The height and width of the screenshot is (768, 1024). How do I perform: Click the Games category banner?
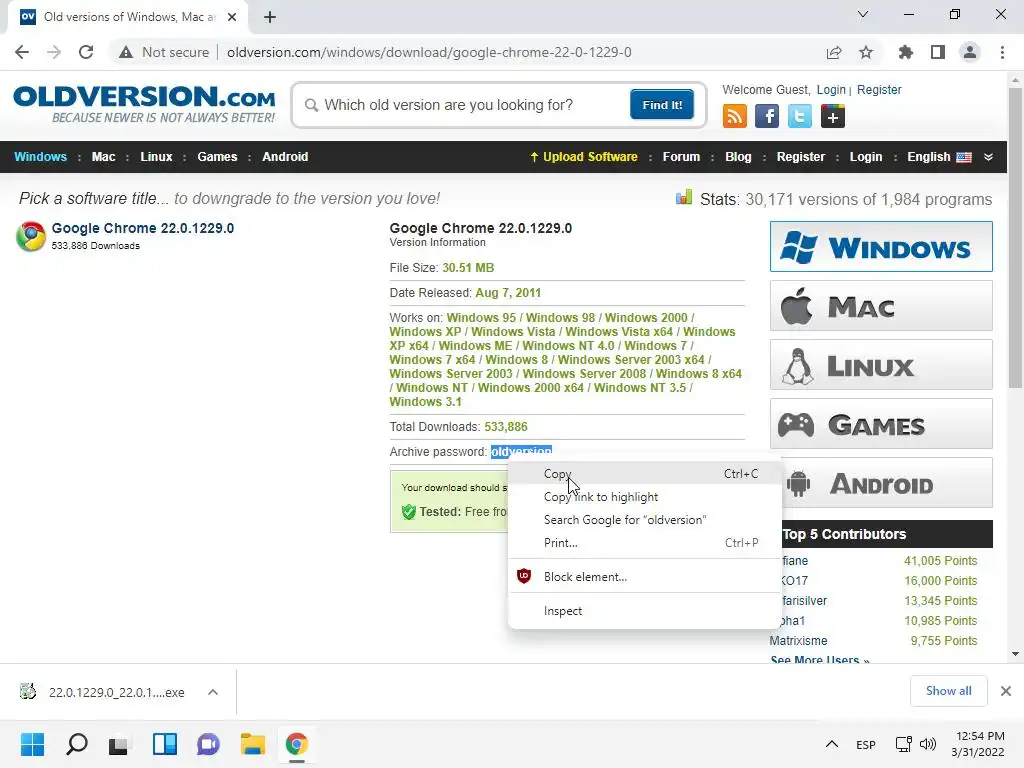[x=881, y=424]
